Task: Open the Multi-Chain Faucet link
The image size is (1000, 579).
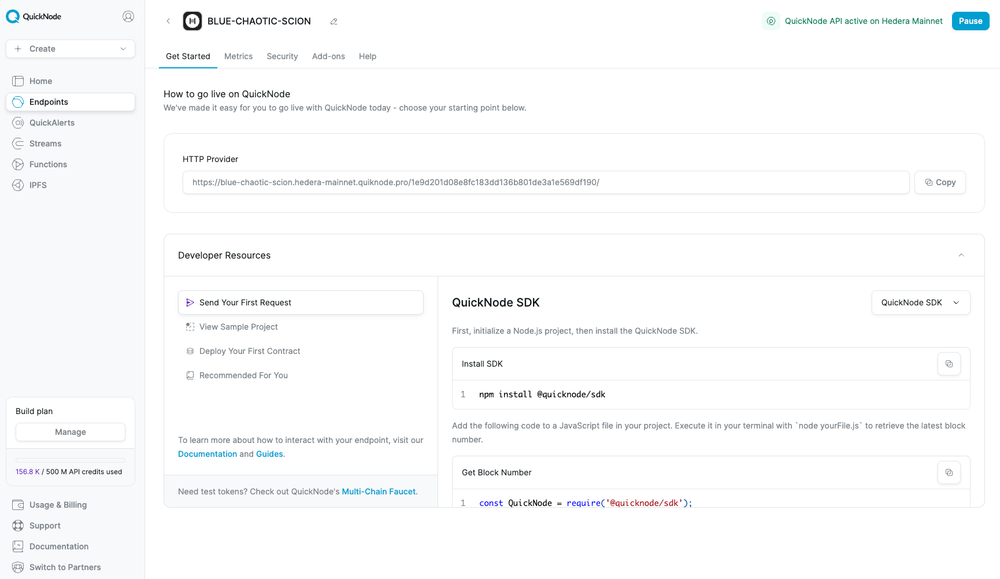Action: click(379, 492)
